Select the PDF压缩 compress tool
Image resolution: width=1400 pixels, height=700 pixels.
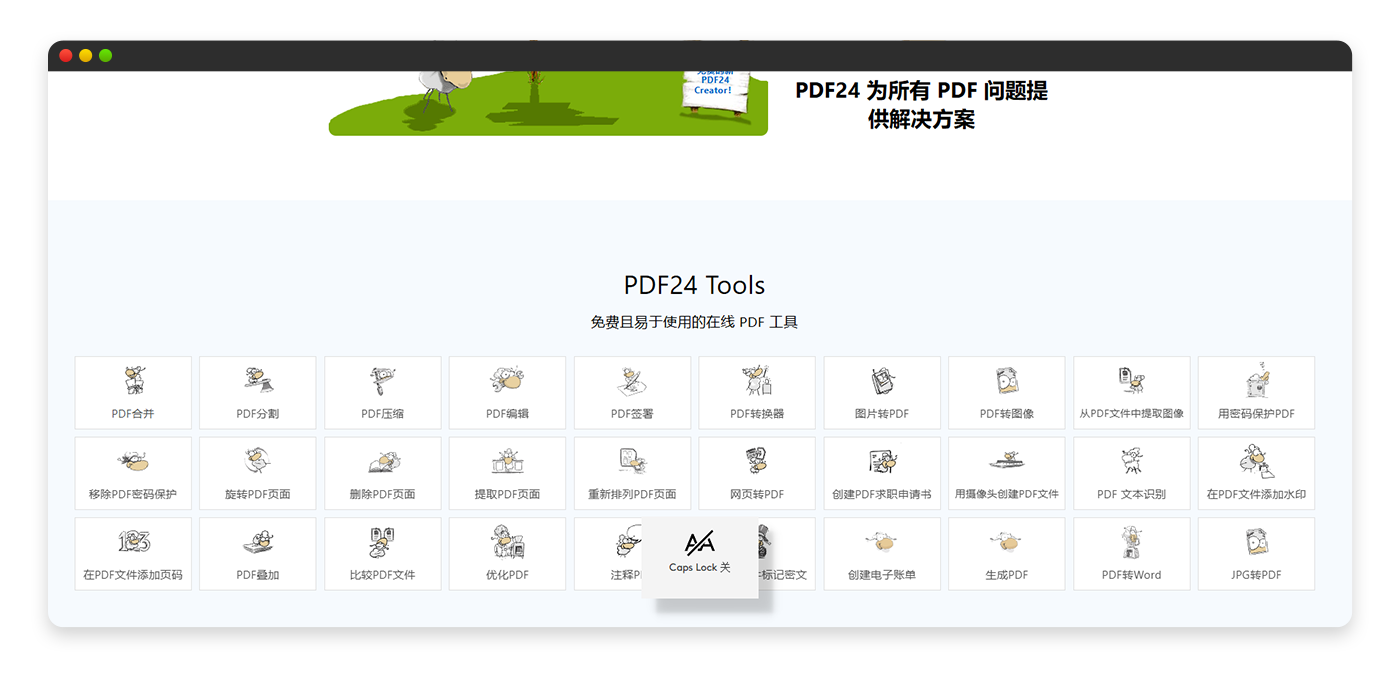pos(383,393)
